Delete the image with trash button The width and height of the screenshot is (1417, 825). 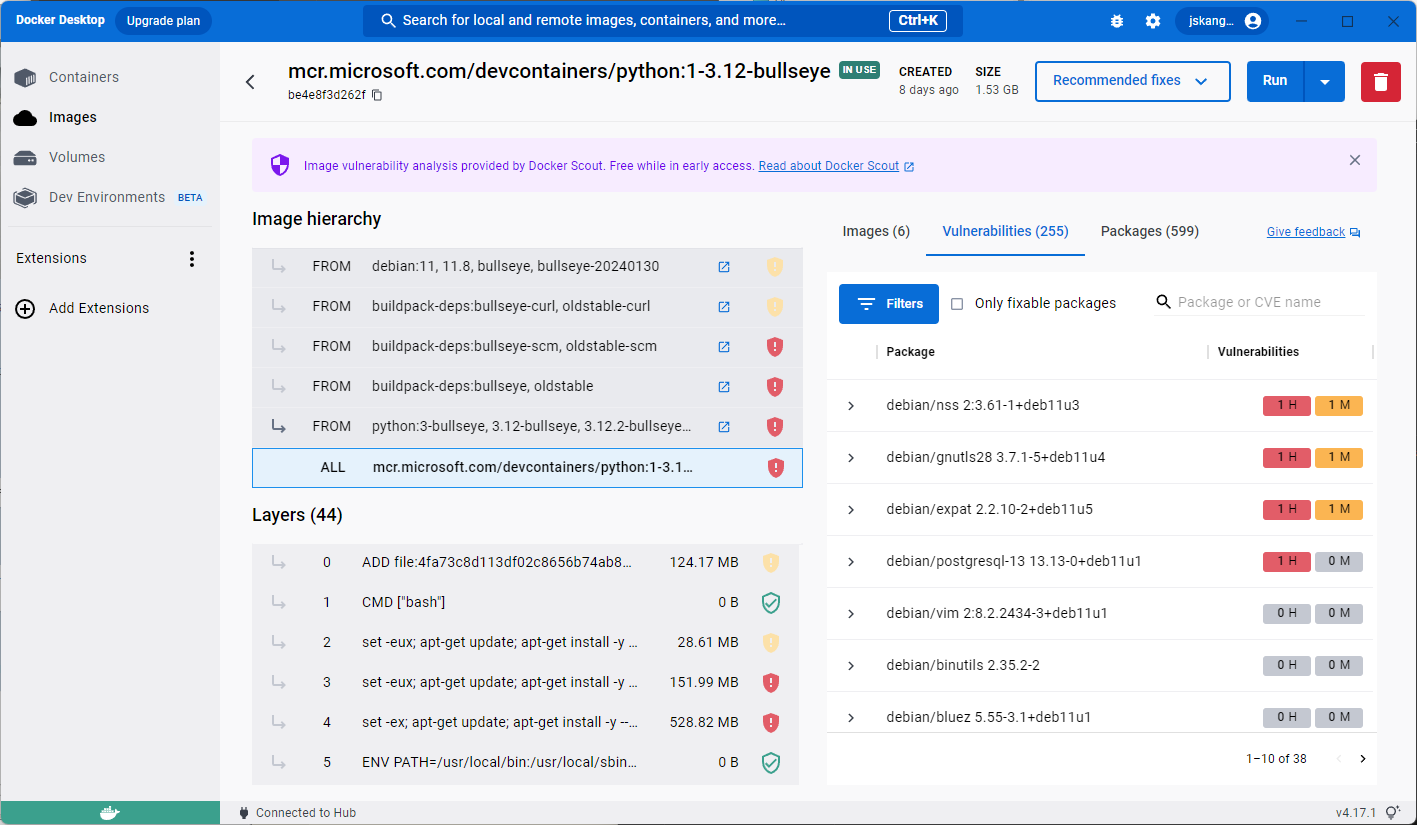(1381, 81)
